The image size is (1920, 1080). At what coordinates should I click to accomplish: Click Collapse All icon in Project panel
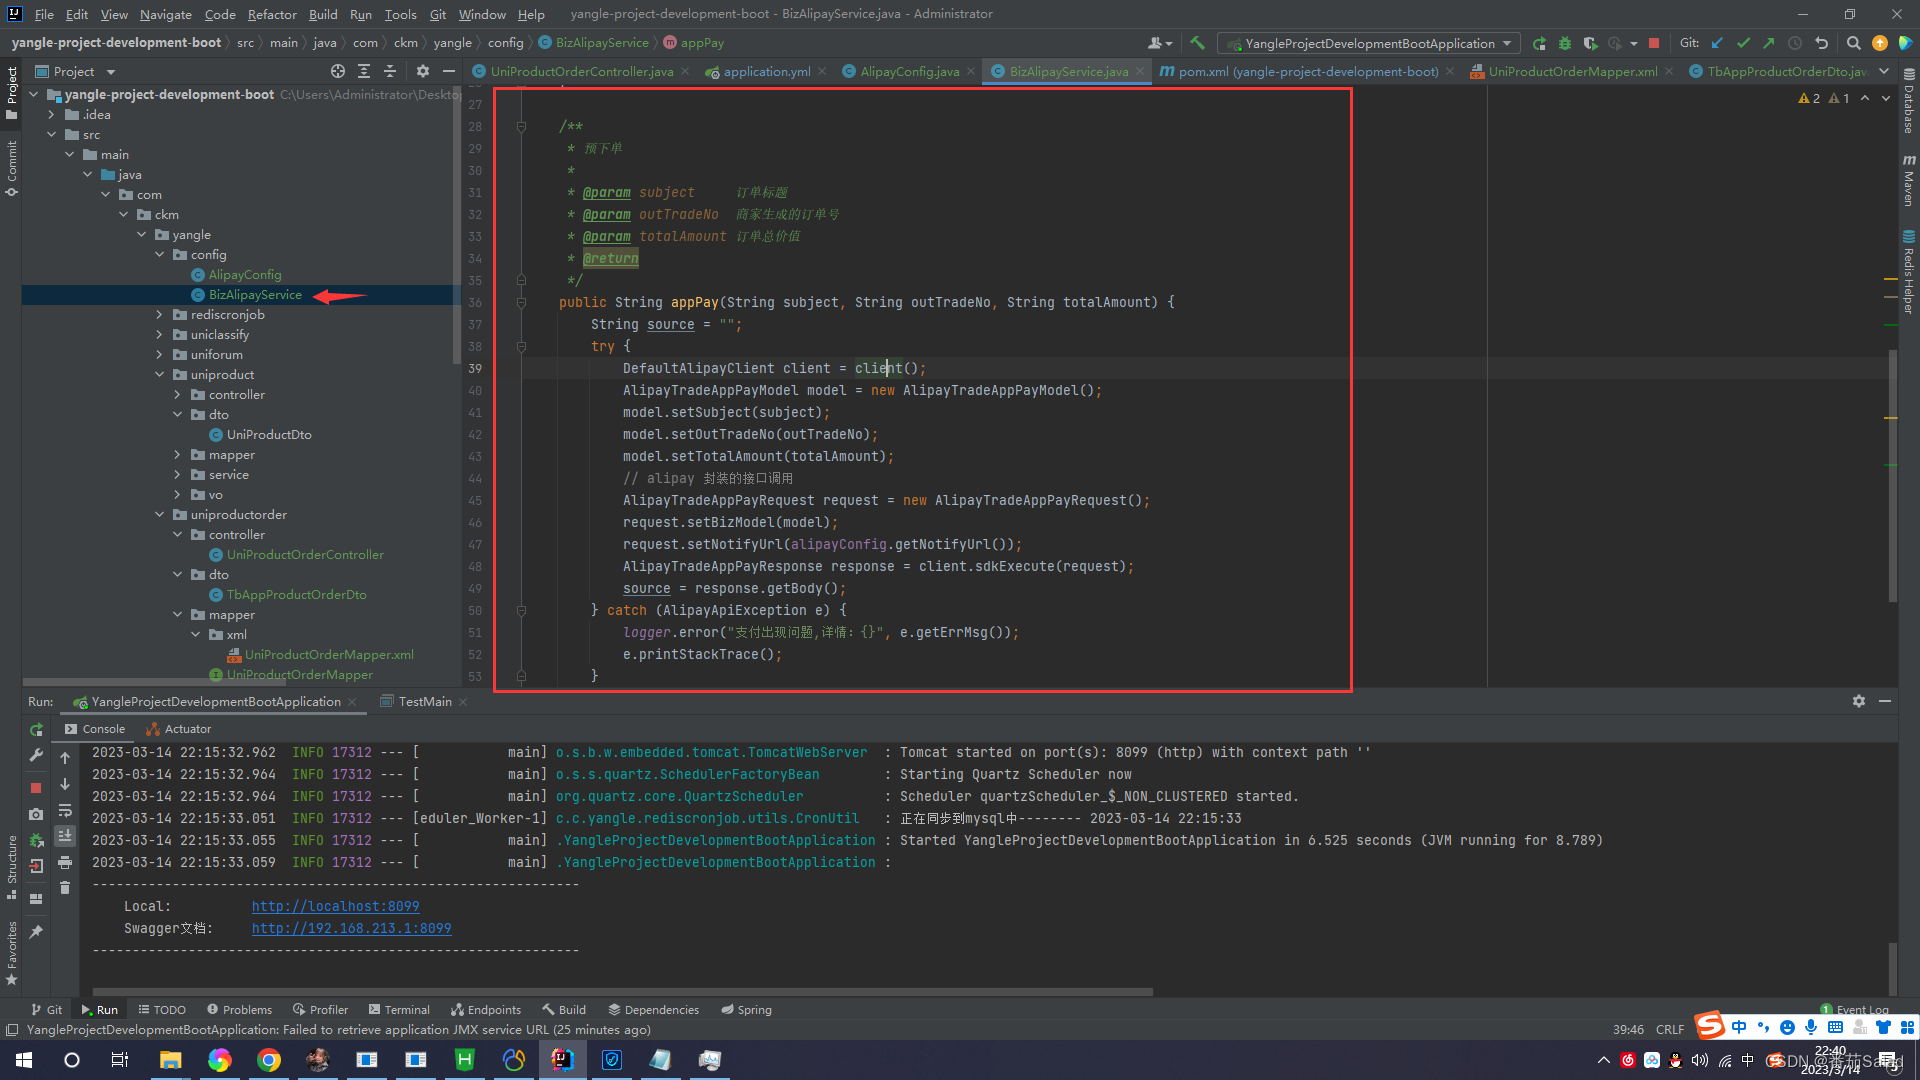click(390, 71)
